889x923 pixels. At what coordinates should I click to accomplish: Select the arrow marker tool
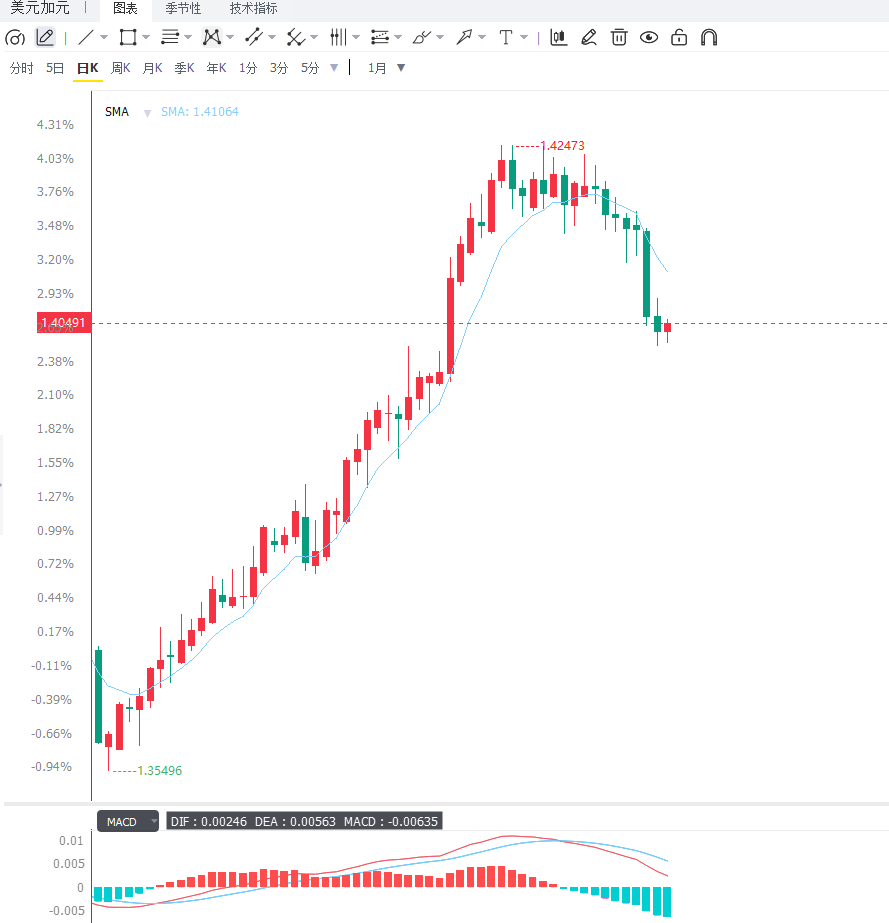coord(464,38)
